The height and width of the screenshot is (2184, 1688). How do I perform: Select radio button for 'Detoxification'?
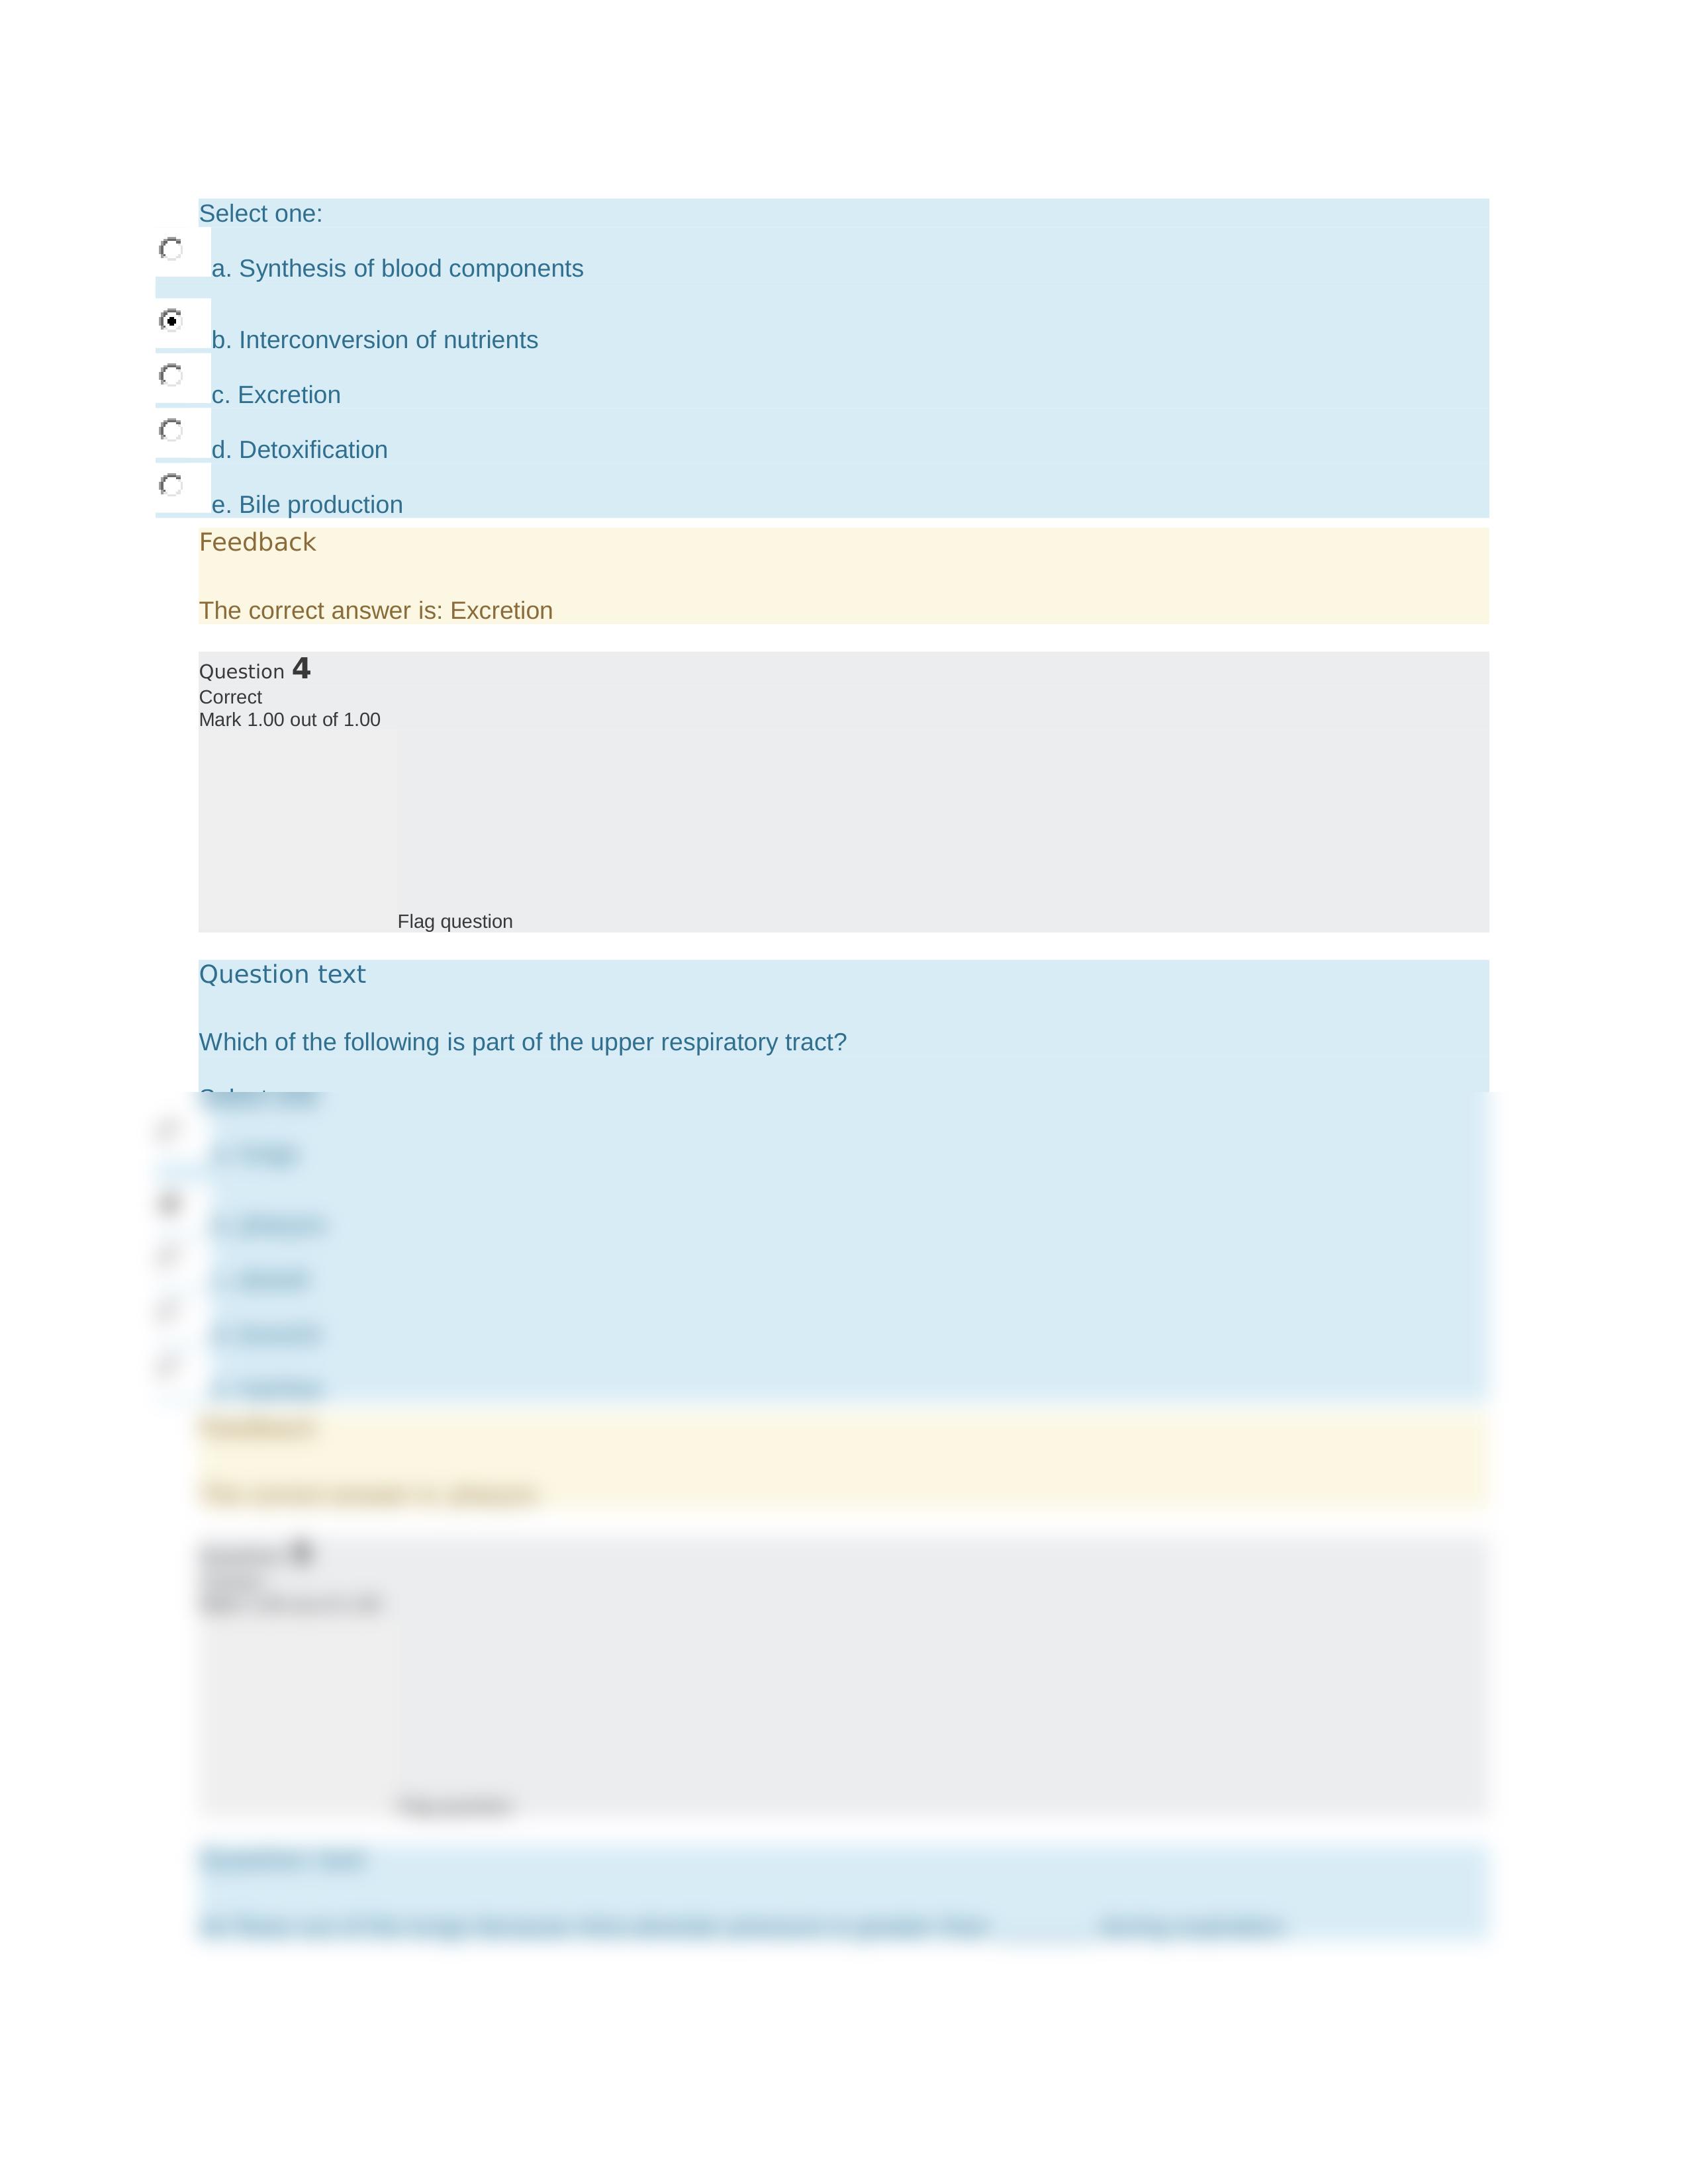(x=170, y=431)
